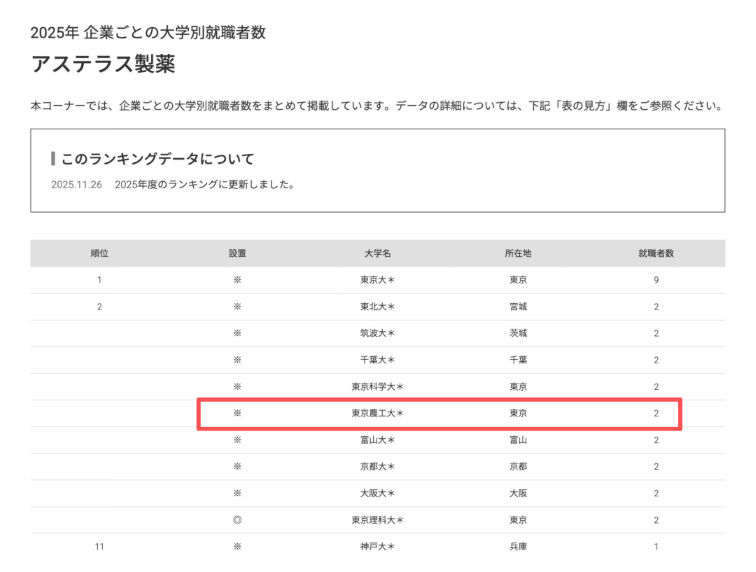The width and height of the screenshot is (756, 572).
Task: Open the 大阪大 university entry
Action: point(377,493)
